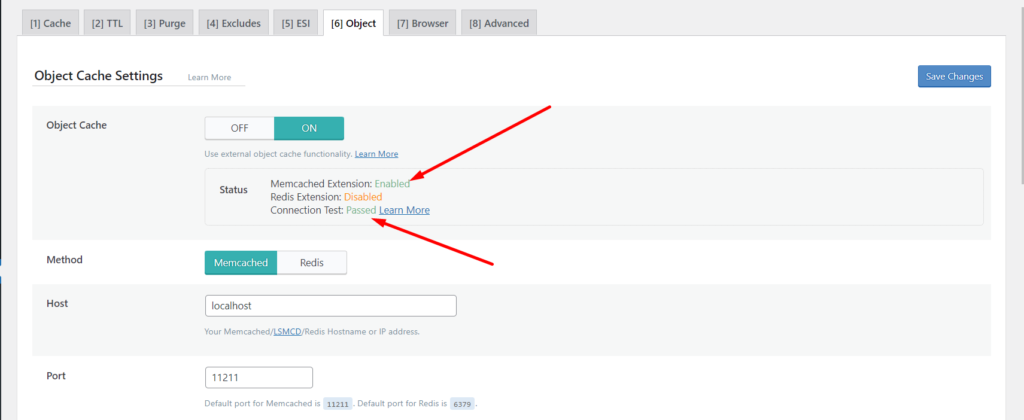Go to the [3] Purge tab
The height and width of the screenshot is (420, 1024).
(x=165, y=23)
